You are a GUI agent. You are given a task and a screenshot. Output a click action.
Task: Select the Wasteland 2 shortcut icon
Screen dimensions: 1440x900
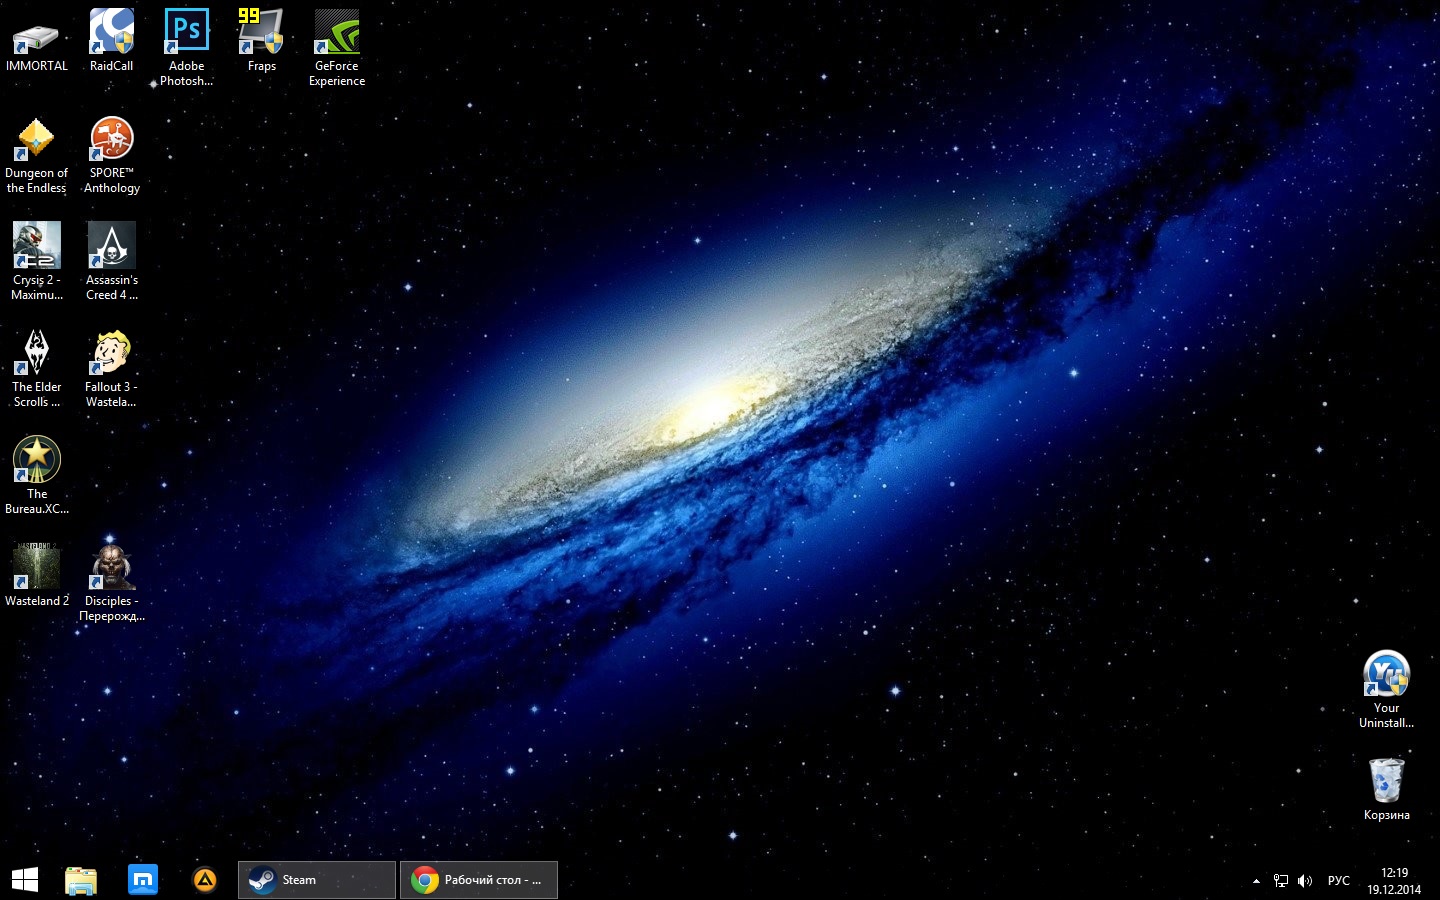click(x=36, y=568)
